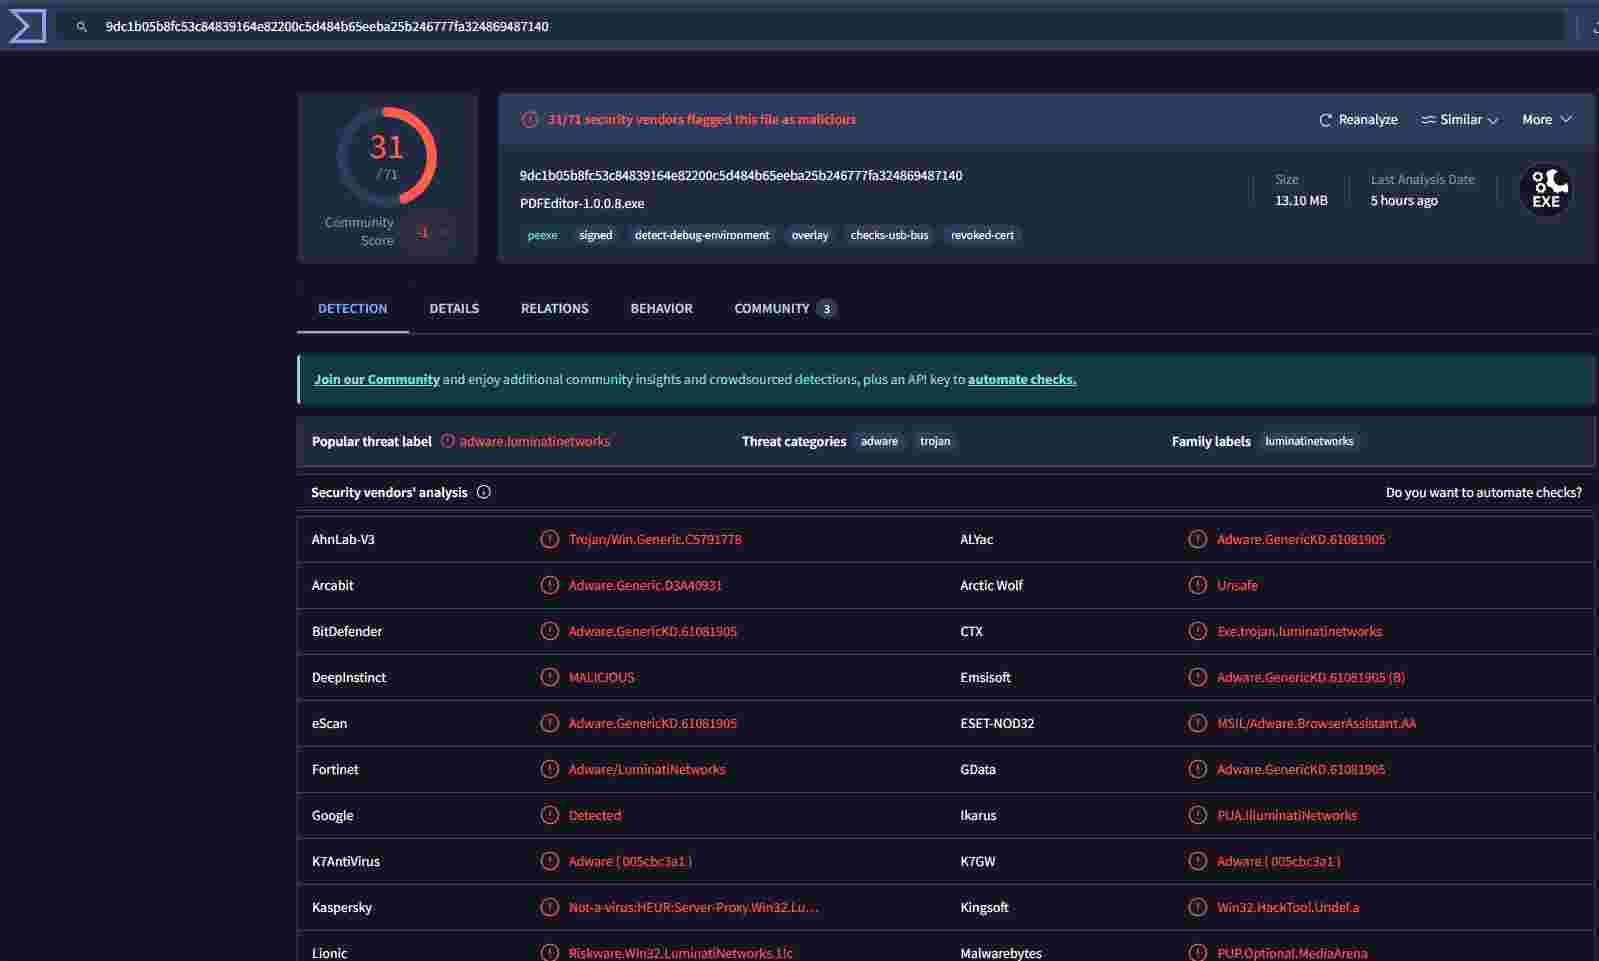Click the alert icon beside adware.luminatinetworks label
The height and width of the screenshot is (961, 1599).
tap(448, 441)
